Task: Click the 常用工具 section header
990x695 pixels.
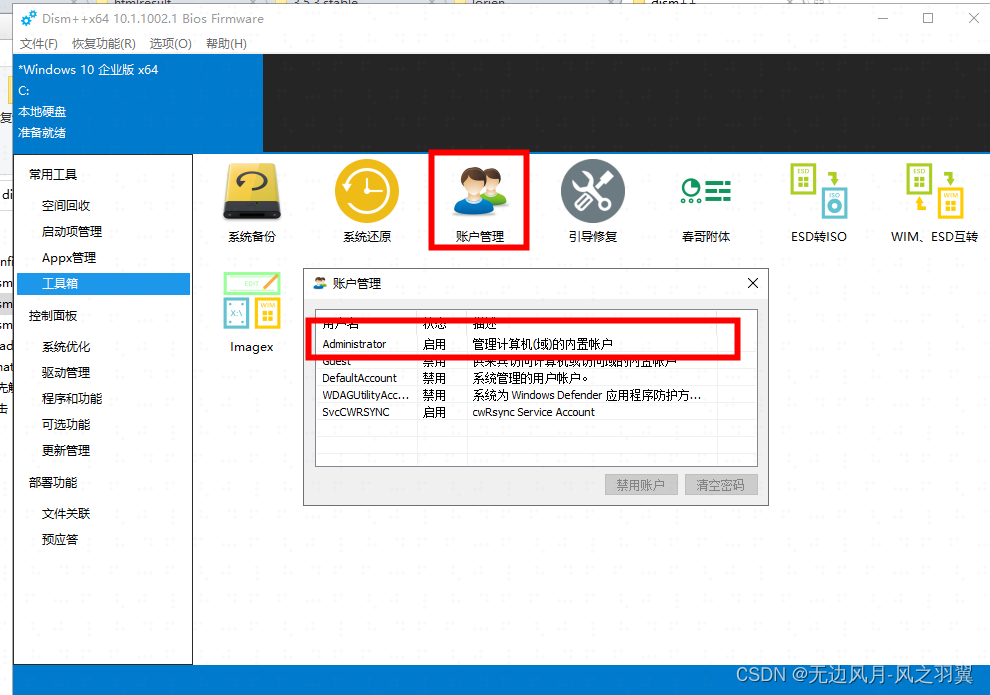Action: pos(53,174)
